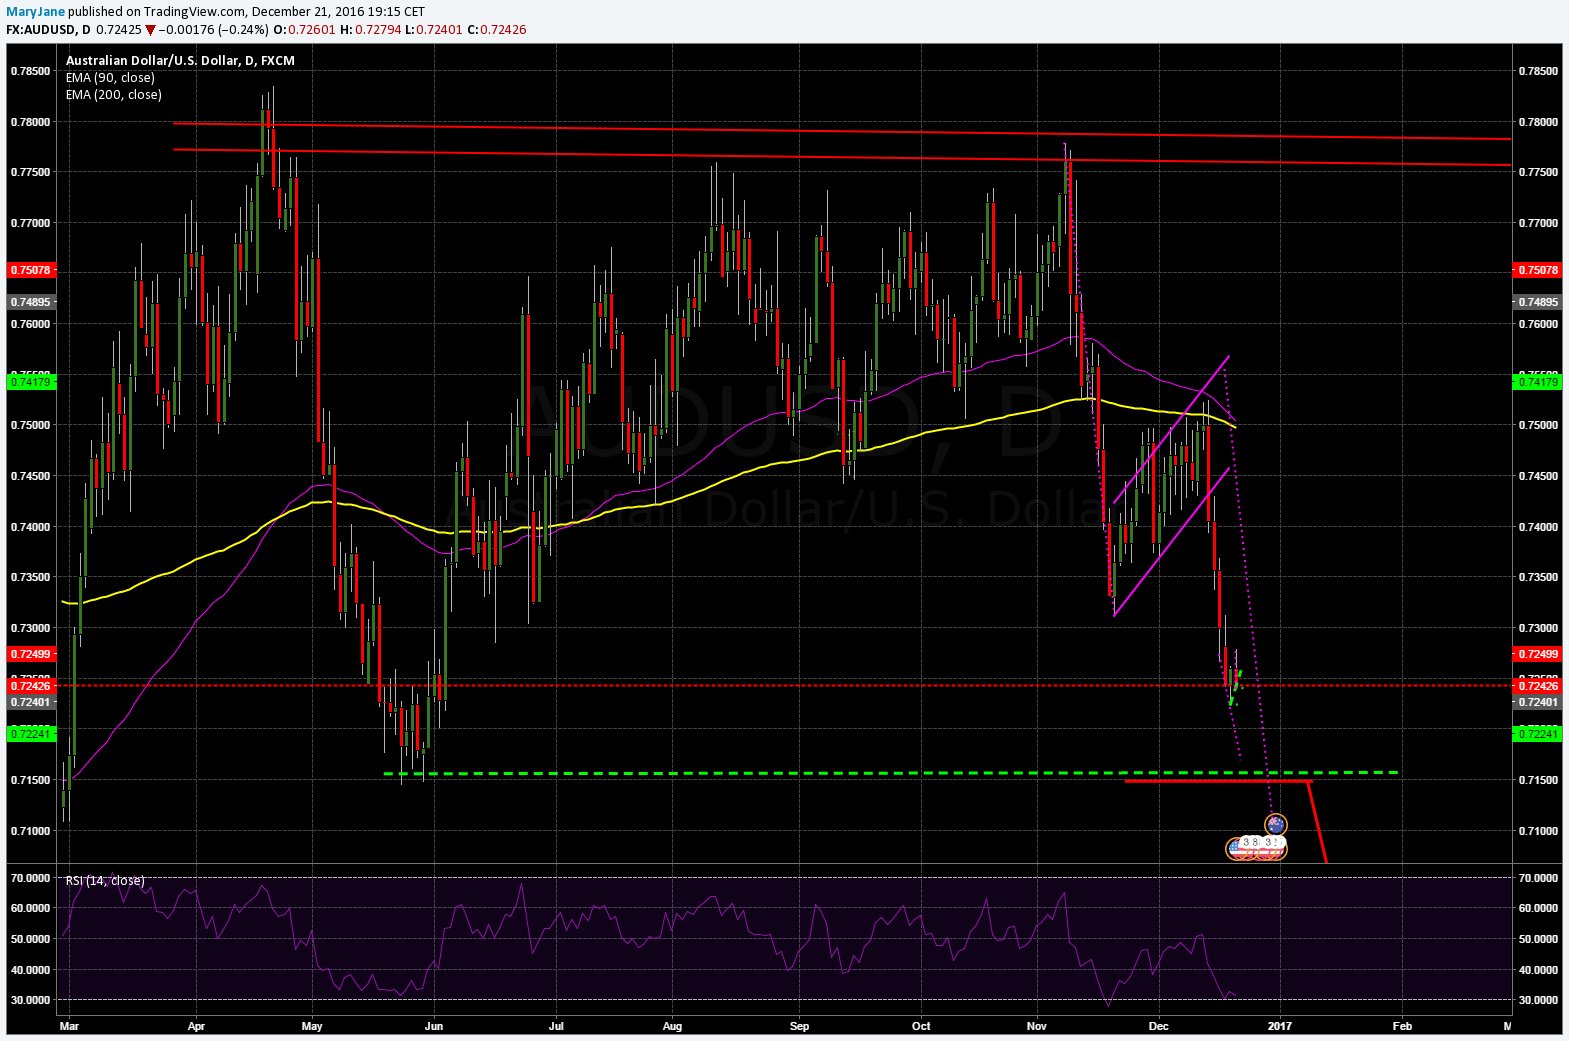
Task: Select the RSI (14, close) indicator legend
Action: coord(105,880)
